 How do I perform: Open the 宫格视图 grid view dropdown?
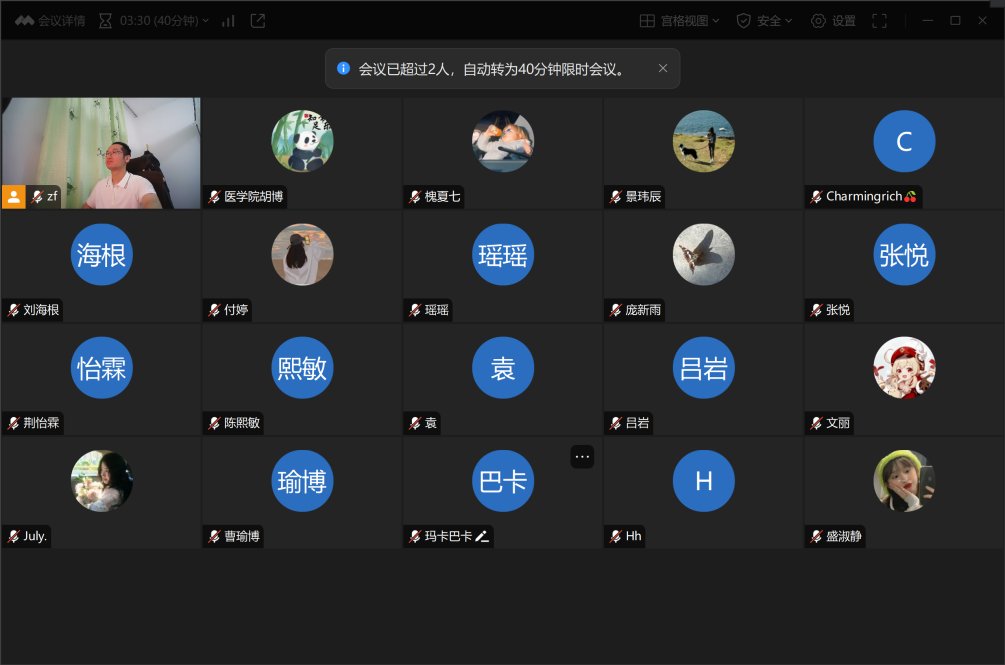(680, 21)
